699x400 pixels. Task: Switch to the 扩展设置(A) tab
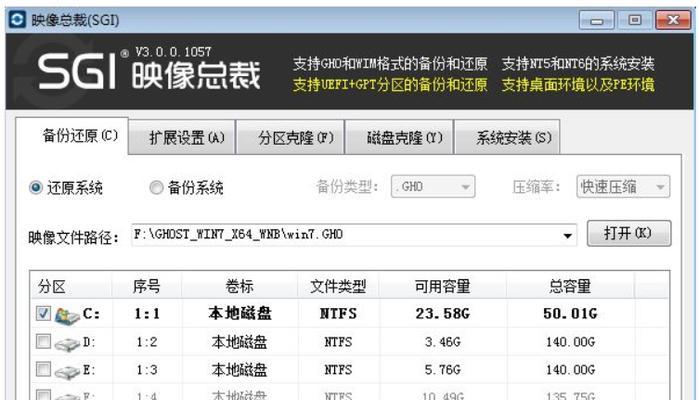(182, 137)
